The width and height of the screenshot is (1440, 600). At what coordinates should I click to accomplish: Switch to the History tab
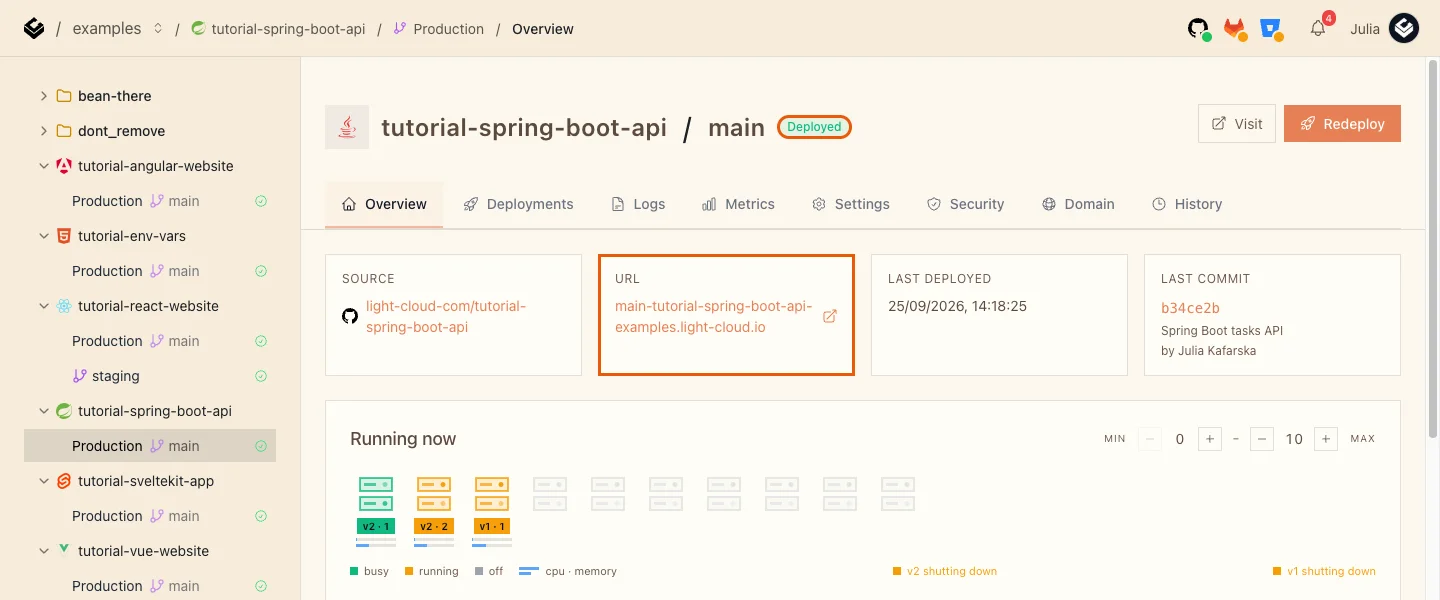point(1187,204)
